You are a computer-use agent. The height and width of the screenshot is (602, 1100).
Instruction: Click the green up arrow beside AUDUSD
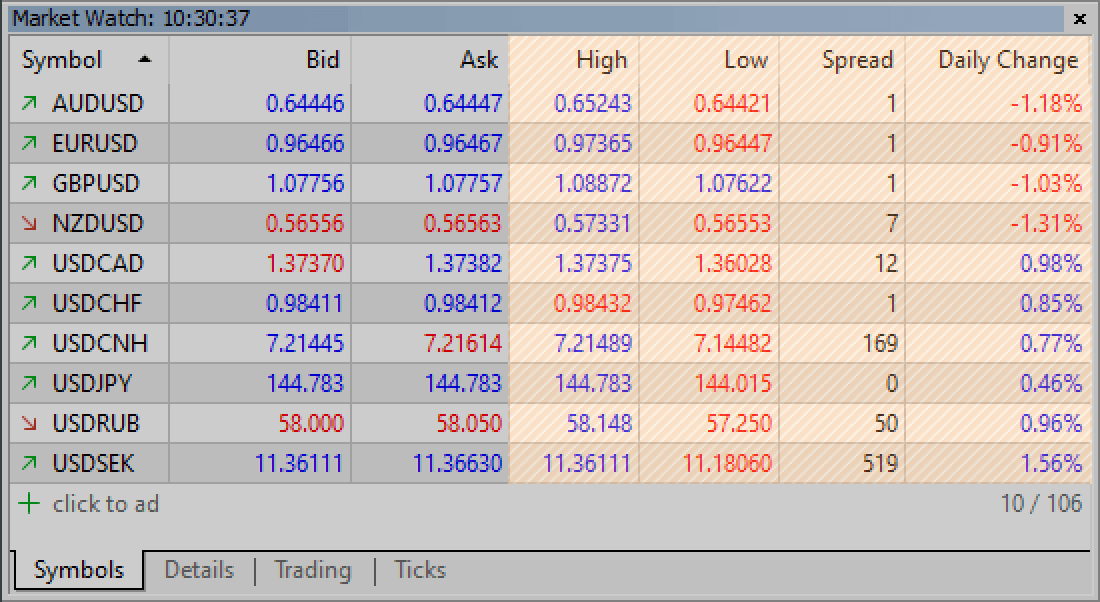(30, 103)
